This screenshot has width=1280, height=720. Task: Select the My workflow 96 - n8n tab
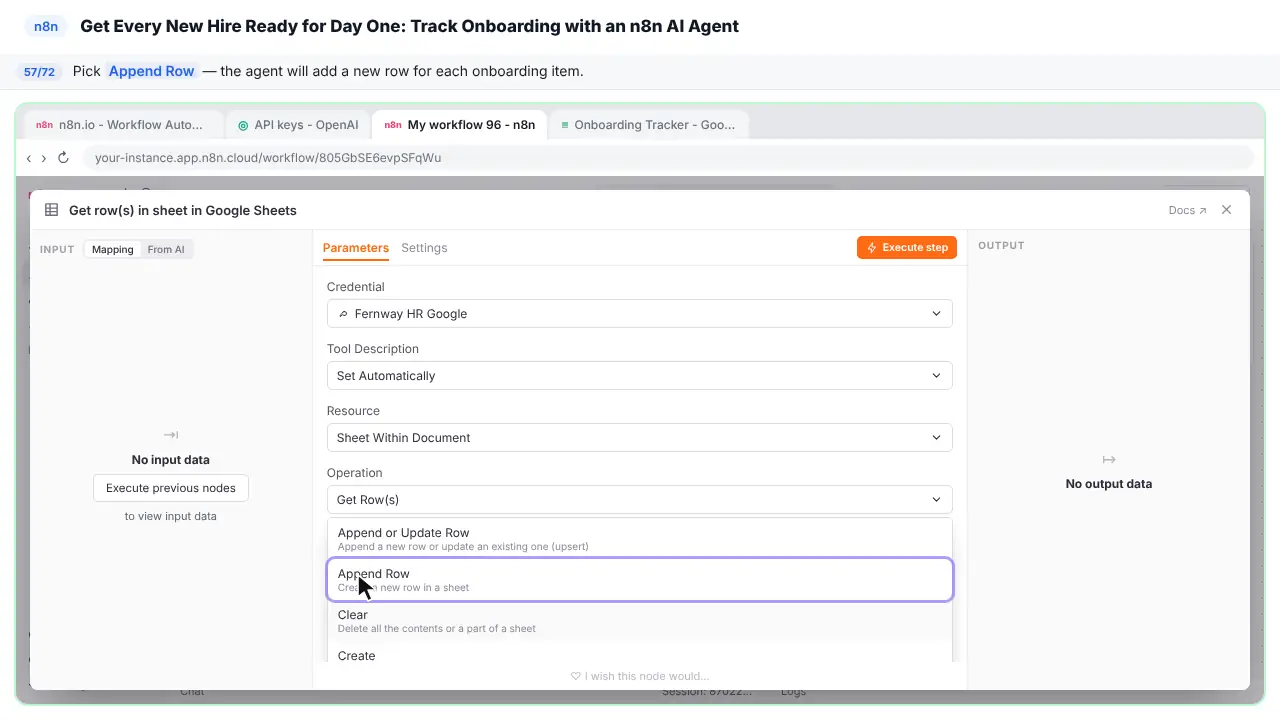coord(459,125)
